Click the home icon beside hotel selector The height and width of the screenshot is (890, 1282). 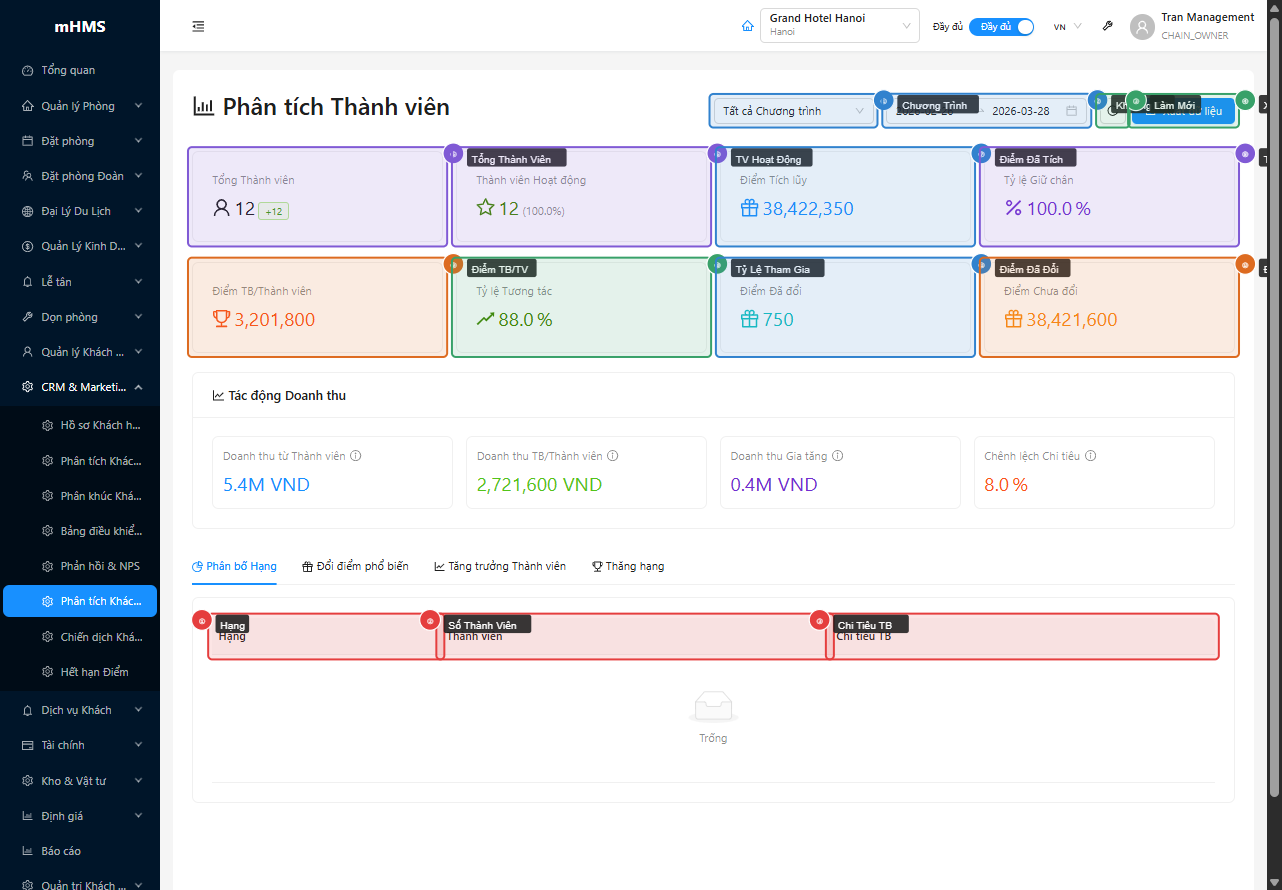tap(747, 27)
